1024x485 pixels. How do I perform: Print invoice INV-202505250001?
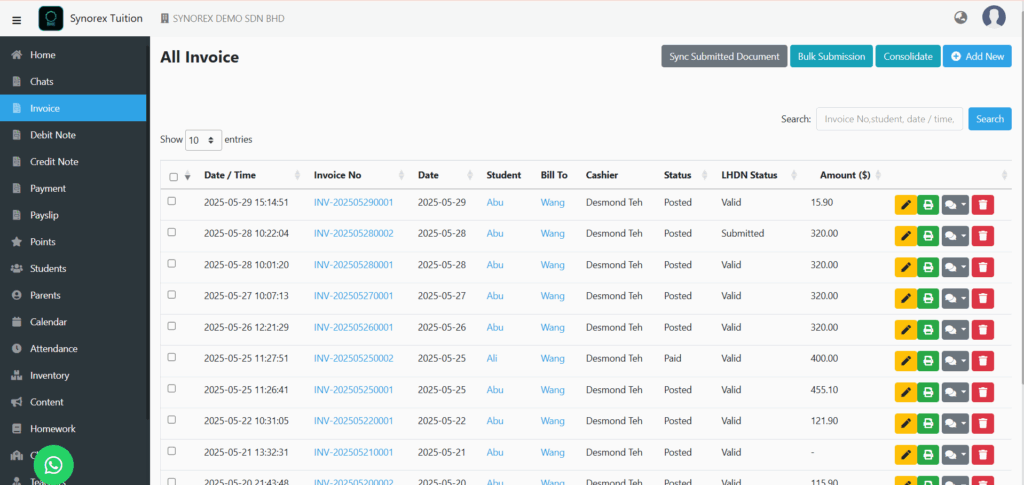click(928, 392)
